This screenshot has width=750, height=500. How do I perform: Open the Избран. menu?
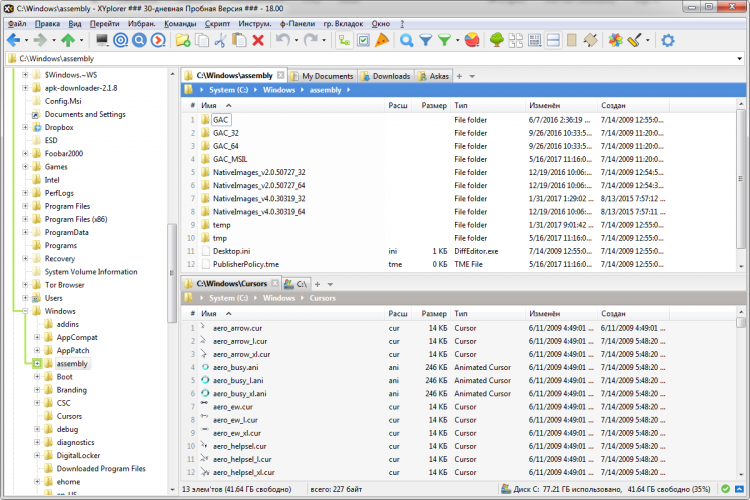point(142,23)
